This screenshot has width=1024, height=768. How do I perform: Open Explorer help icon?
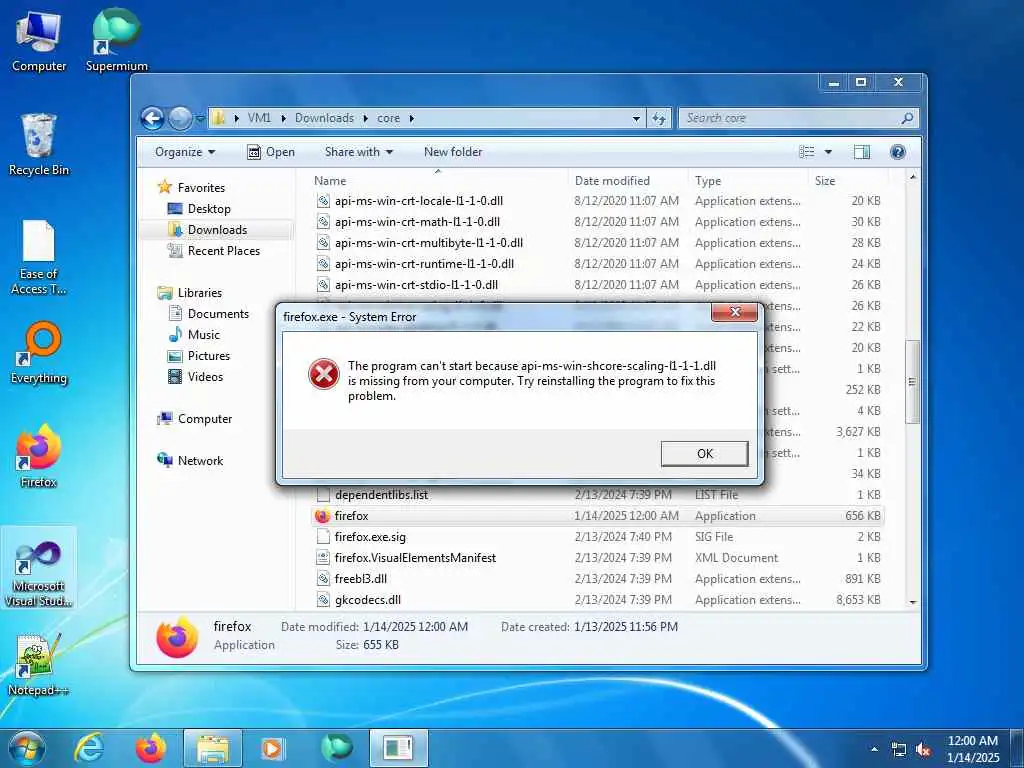898,152
